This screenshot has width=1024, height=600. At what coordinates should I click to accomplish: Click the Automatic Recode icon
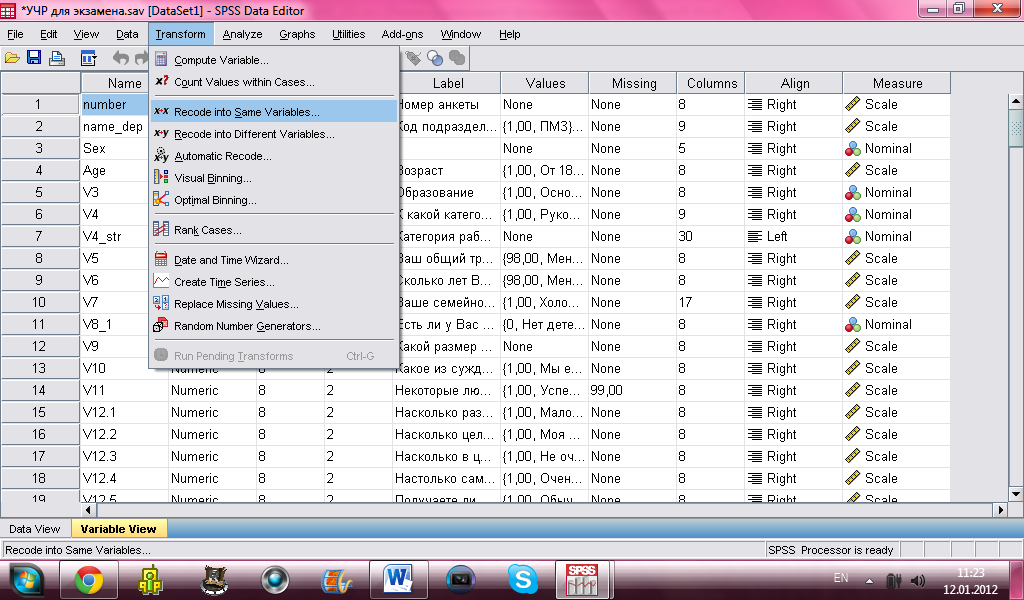[x=161, y=155]
